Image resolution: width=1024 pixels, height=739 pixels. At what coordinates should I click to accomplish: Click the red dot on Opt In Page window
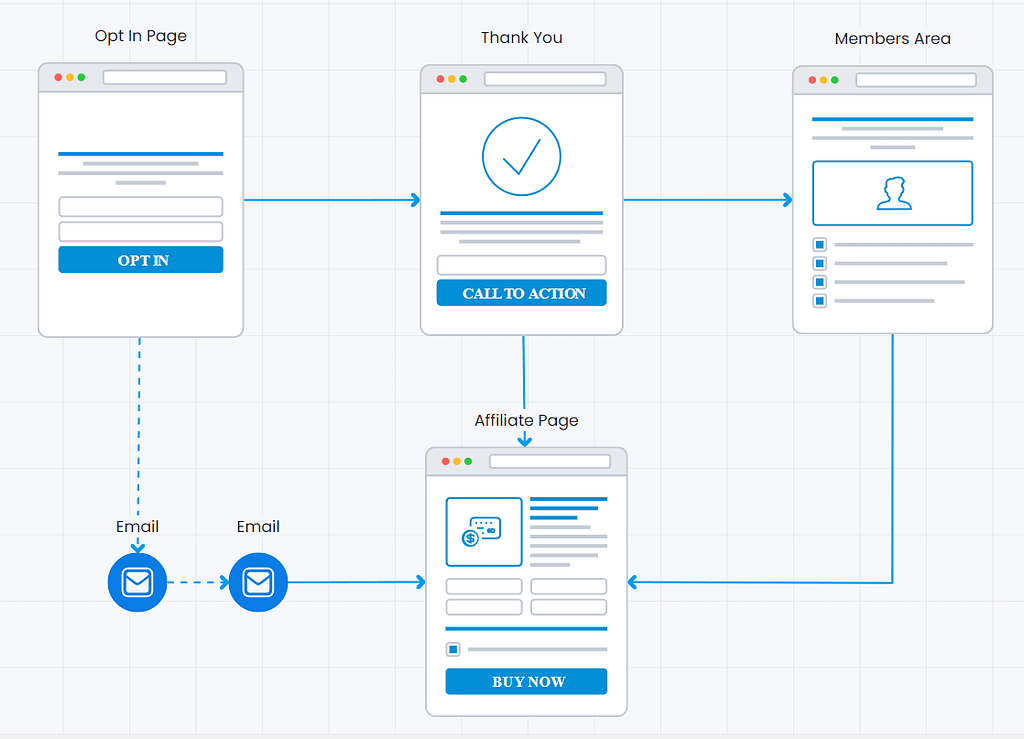pos(58,78)
